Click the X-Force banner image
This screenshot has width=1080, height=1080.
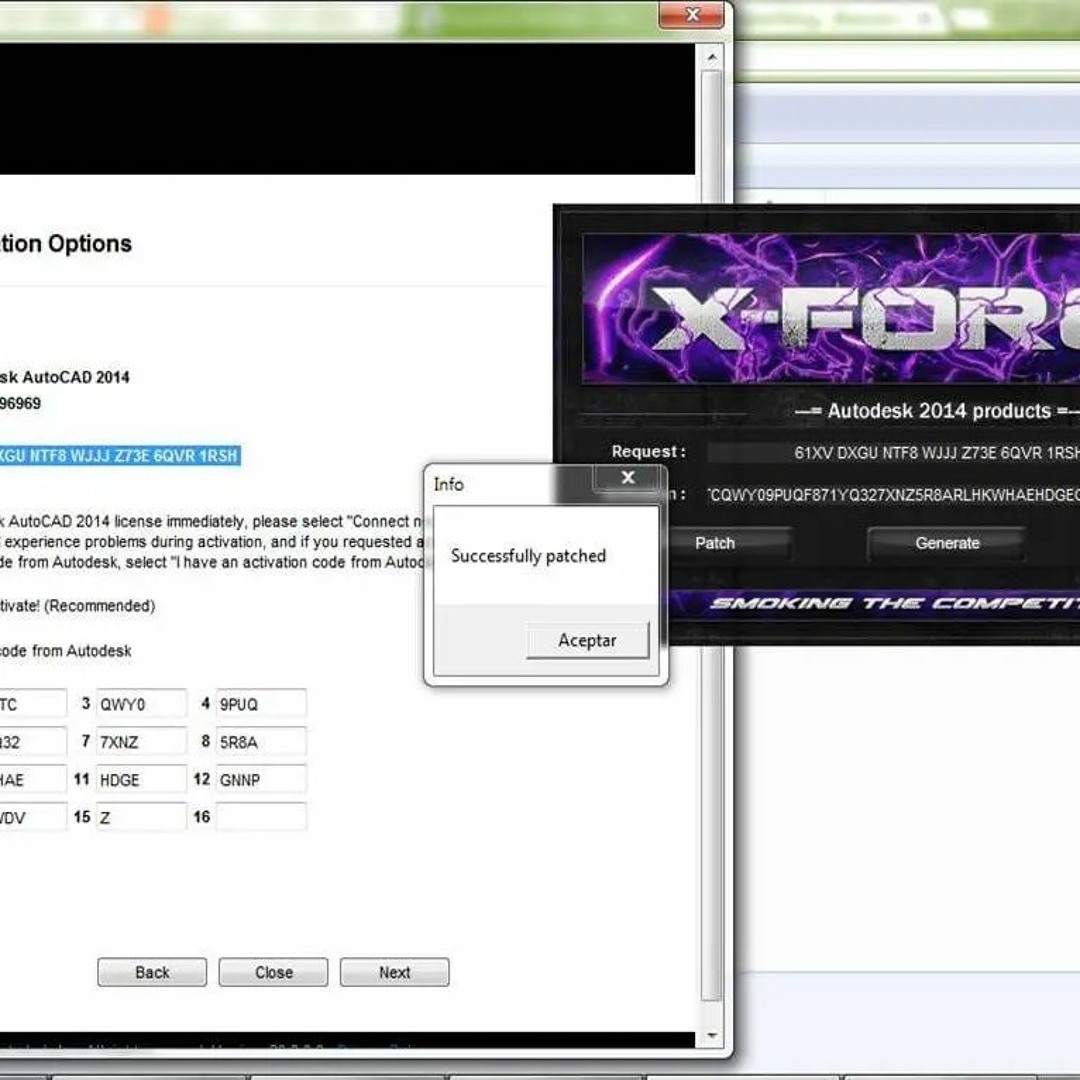pos(830,308)
